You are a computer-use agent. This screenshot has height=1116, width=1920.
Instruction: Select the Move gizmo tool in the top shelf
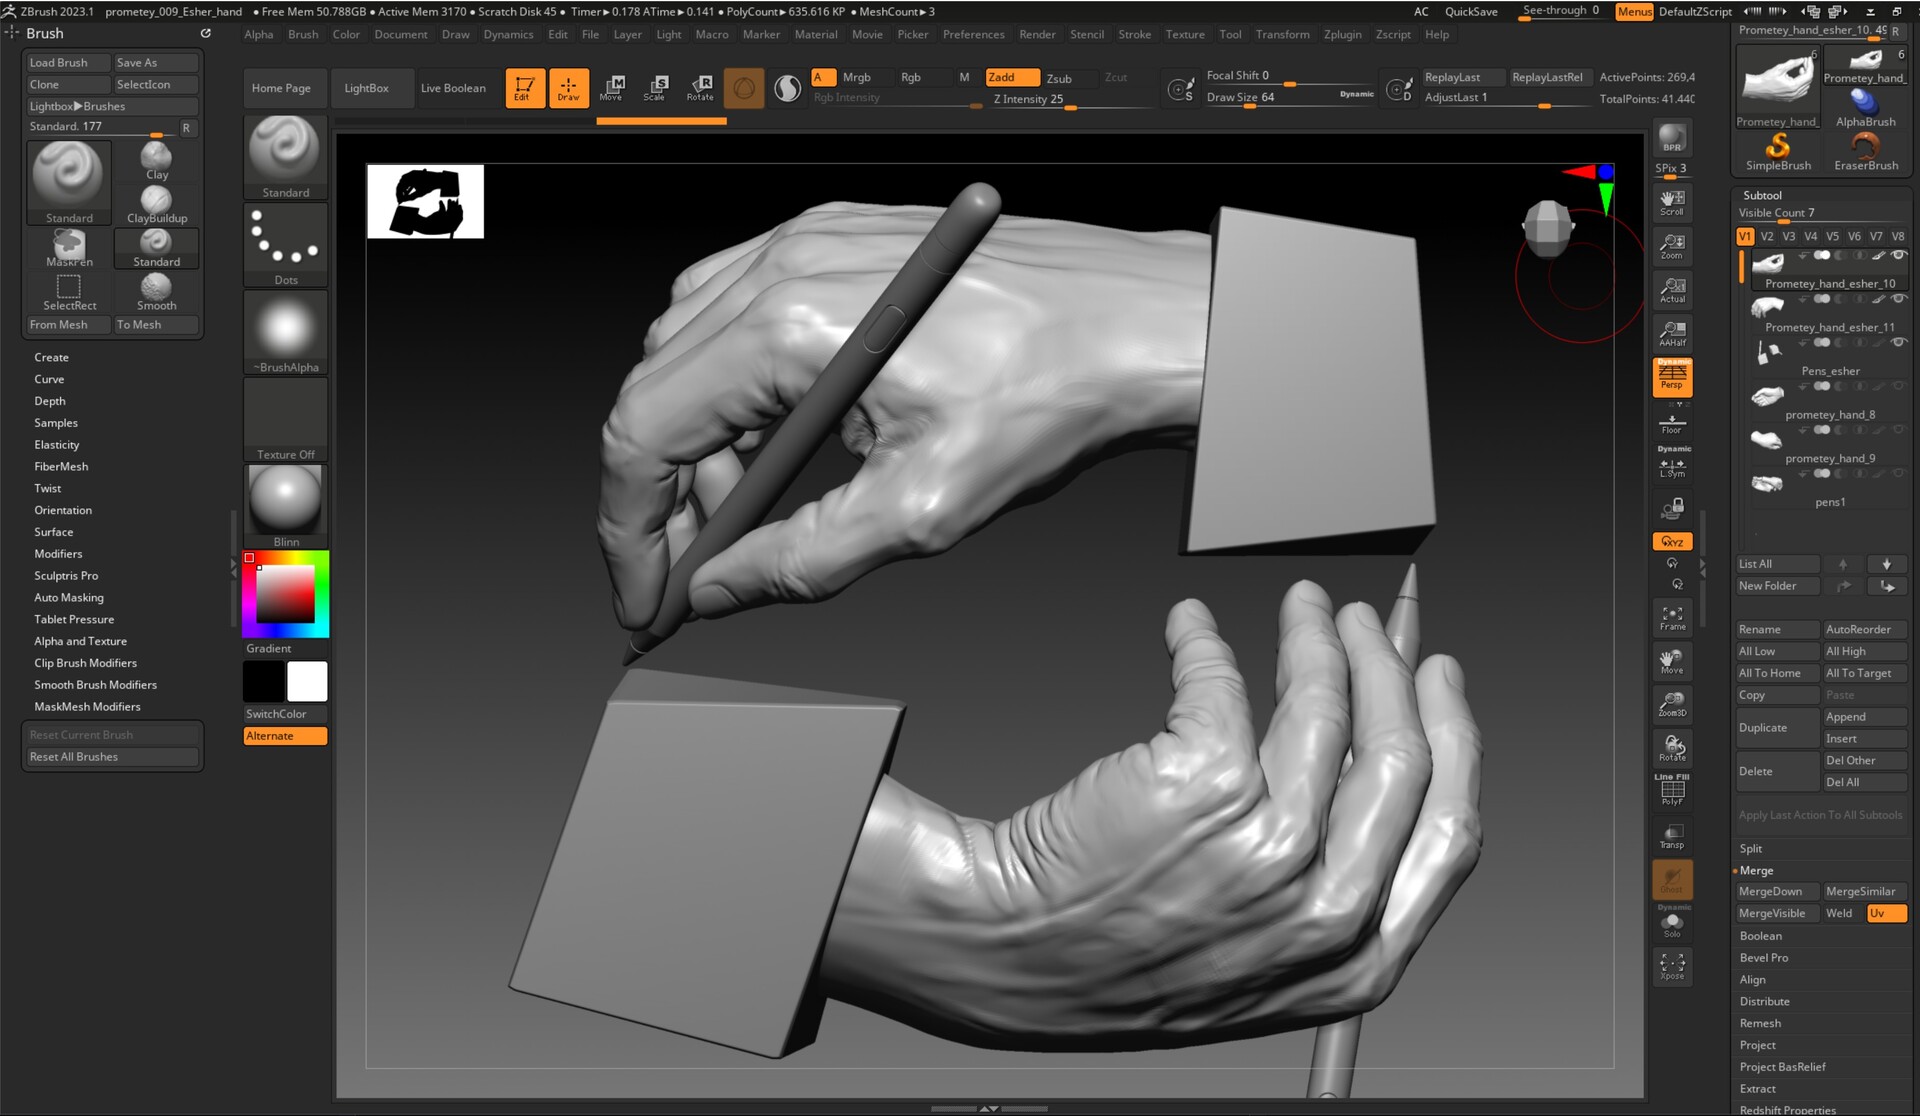coord(612,88)
